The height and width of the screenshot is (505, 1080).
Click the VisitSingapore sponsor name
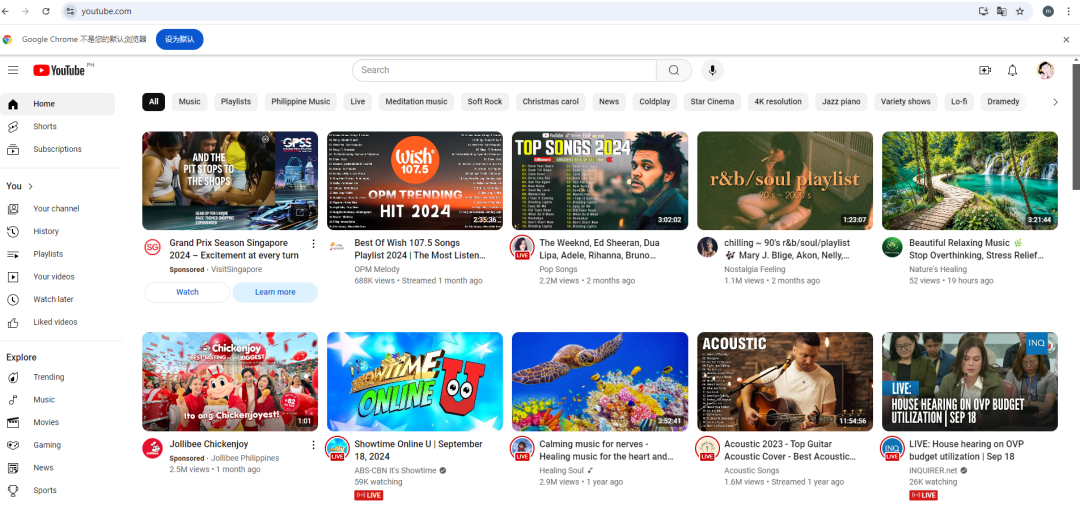pos(236,269)
